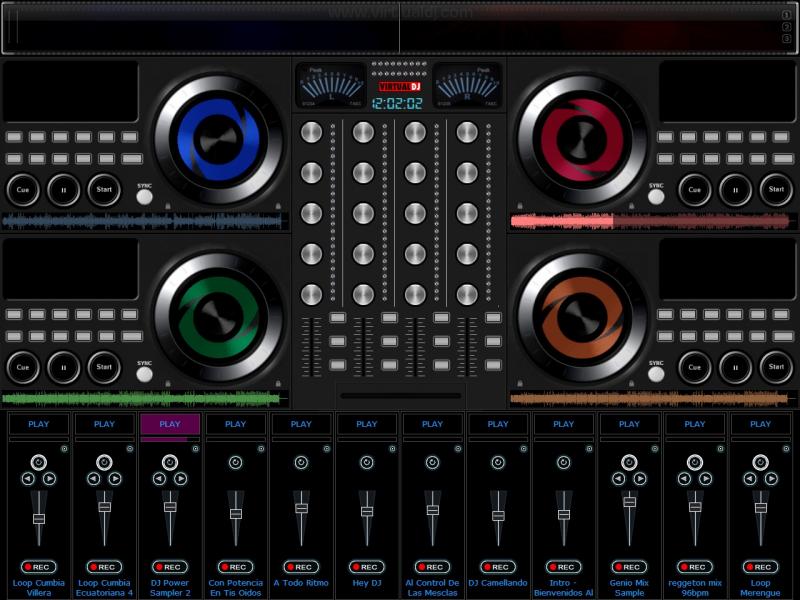Pause the orange deck

736,367
